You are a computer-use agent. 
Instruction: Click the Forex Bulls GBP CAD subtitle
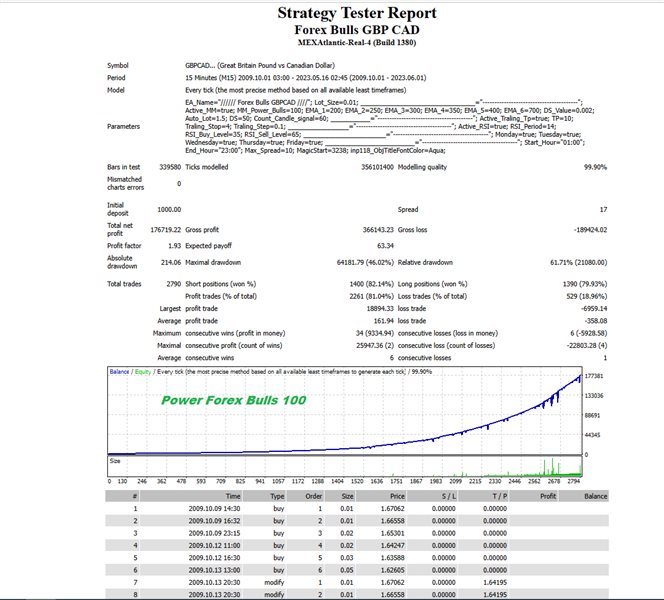point(357,30)
